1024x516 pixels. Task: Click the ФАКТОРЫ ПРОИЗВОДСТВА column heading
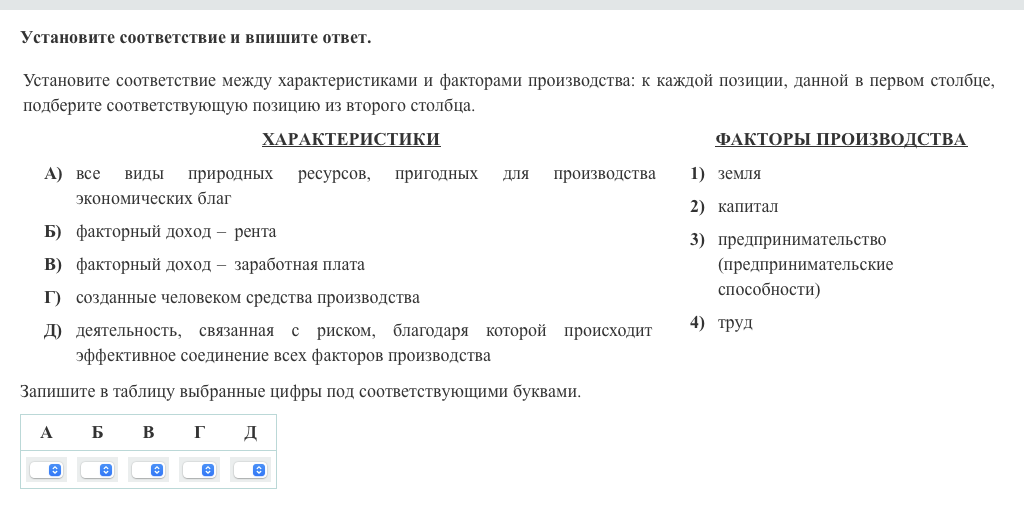click(x=840, y=140)
